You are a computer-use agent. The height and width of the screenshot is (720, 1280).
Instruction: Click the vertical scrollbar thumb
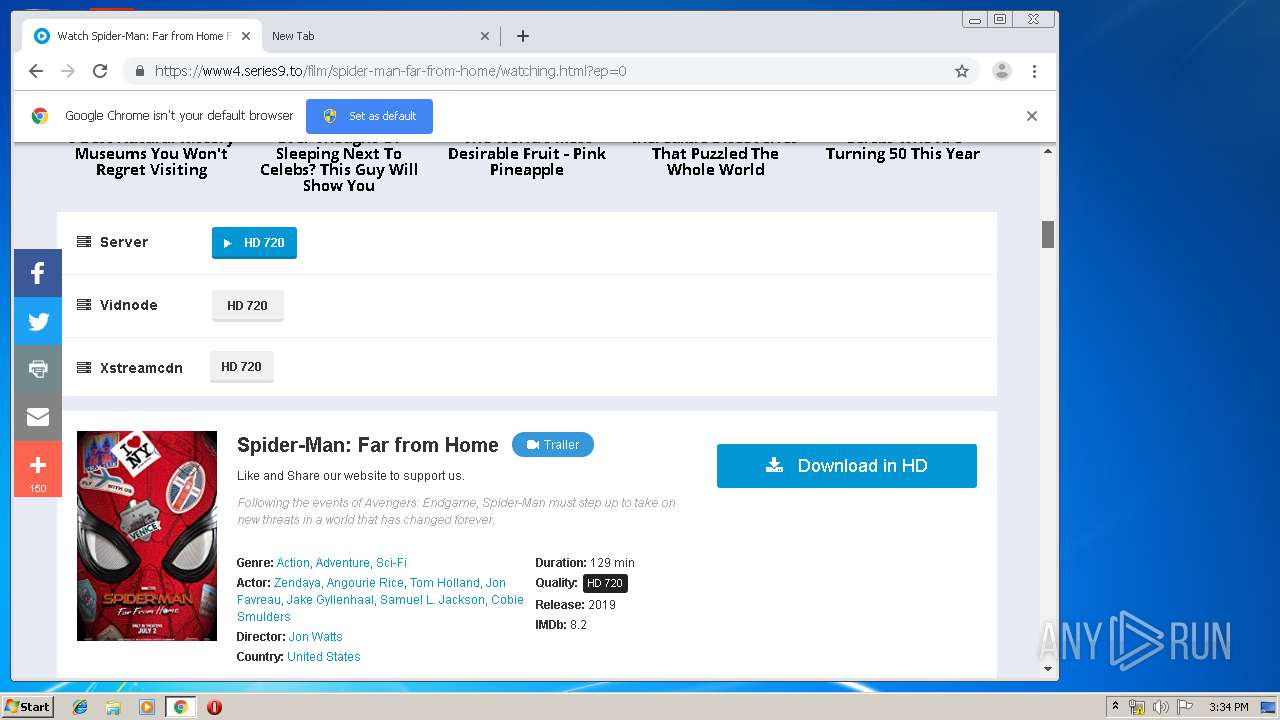(1048, 235)
